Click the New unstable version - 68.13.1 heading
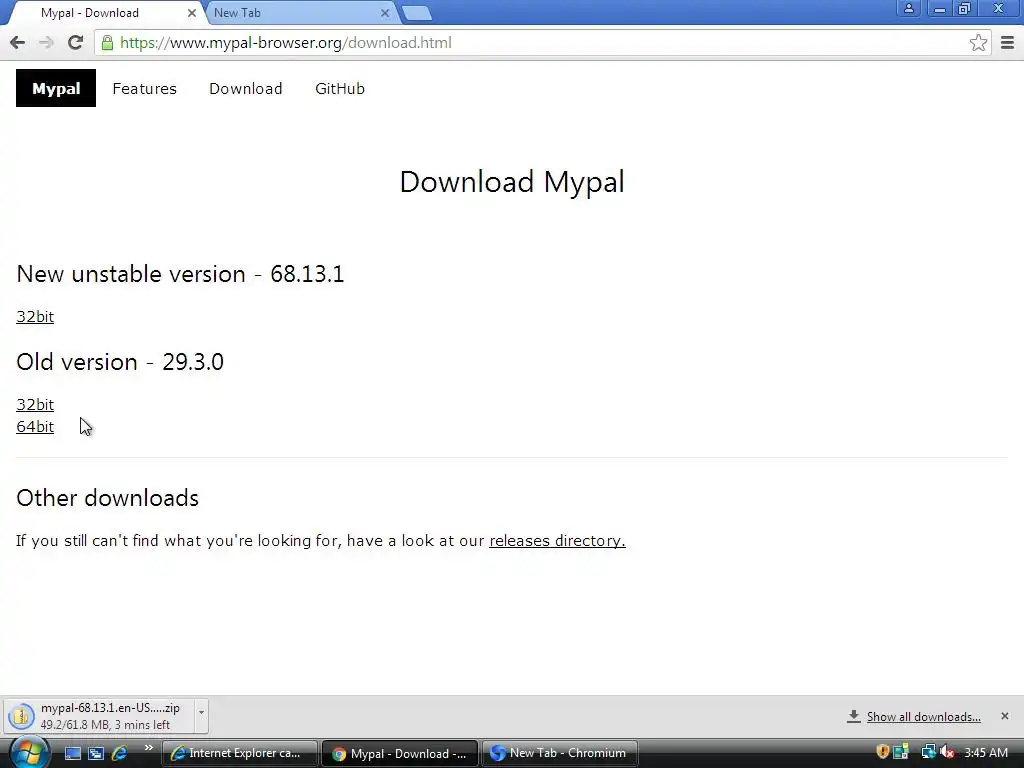The image size is (1024, 768). (x=180, y=274)
